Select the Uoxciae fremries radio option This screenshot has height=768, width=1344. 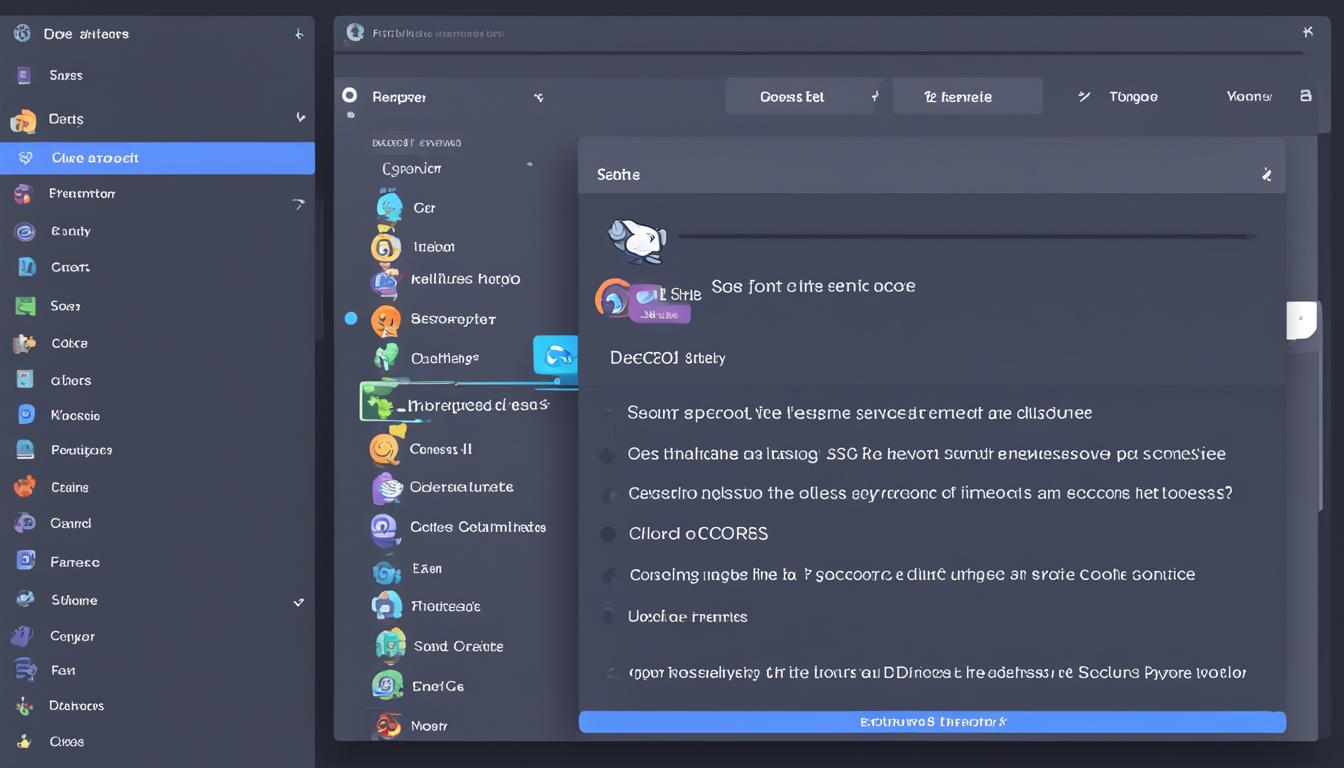[x=607, y=617]
